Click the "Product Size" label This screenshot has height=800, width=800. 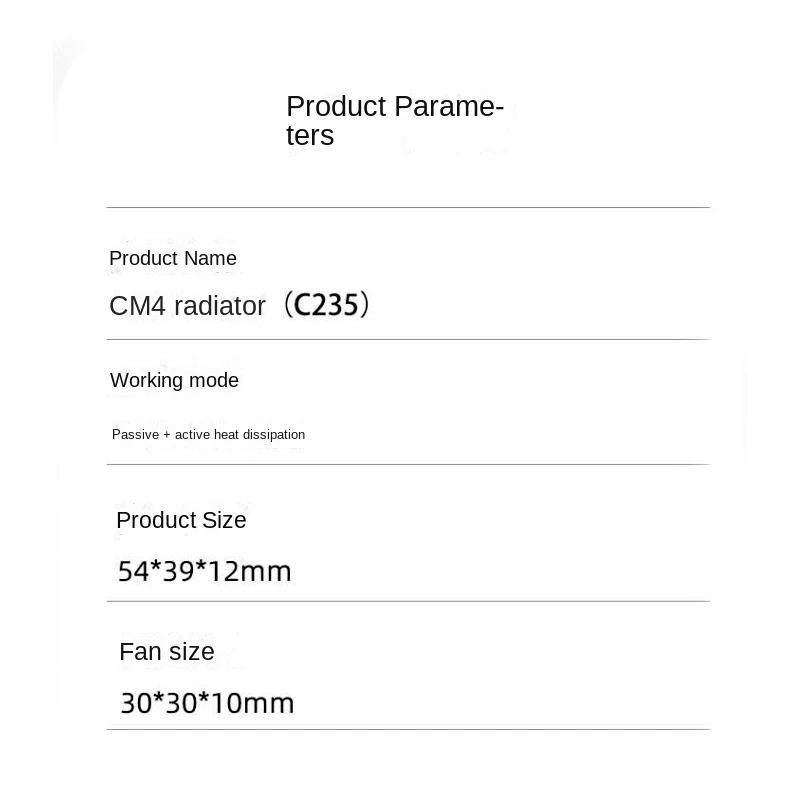[181, 520]
